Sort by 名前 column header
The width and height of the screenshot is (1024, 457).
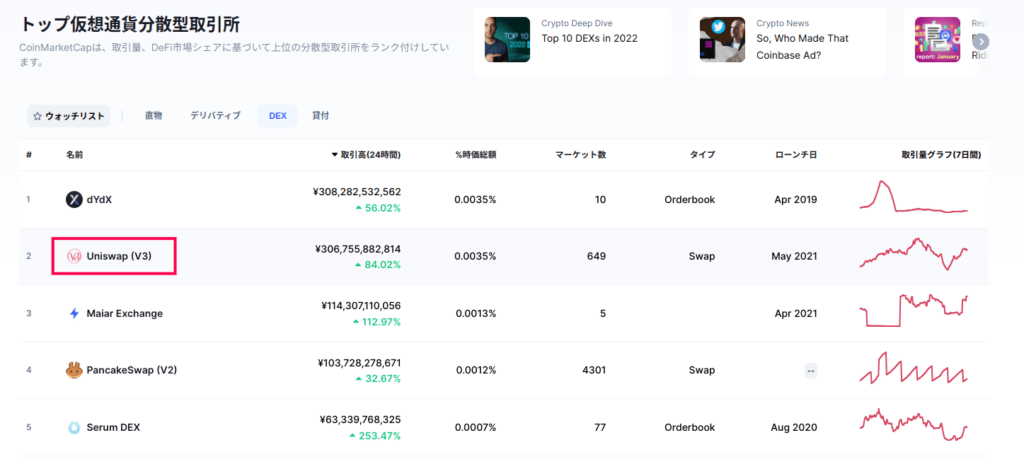(74, 155)
